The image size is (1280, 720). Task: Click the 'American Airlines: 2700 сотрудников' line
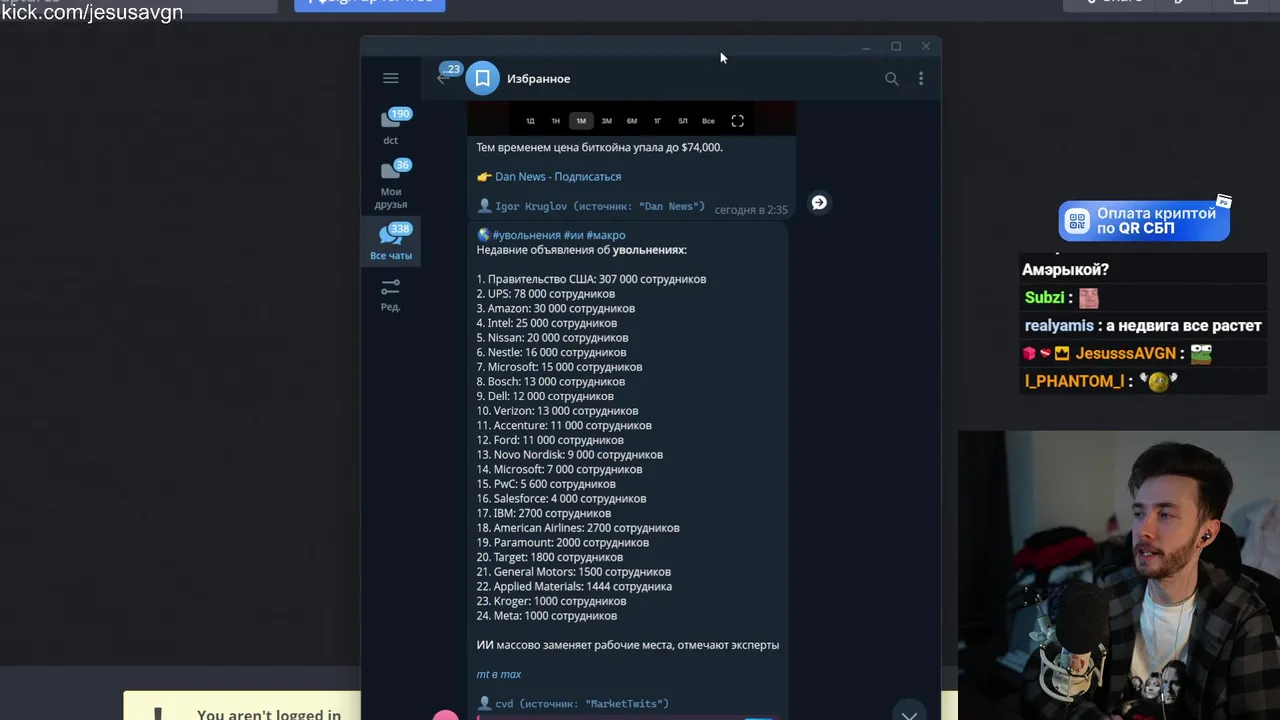click(578, 528)
